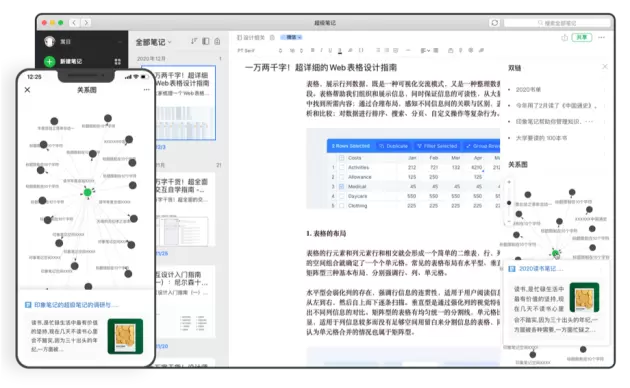The image size is (630, 388).
Task: Click the sync refresh icon in title bar
Action: tap(495, 23)
